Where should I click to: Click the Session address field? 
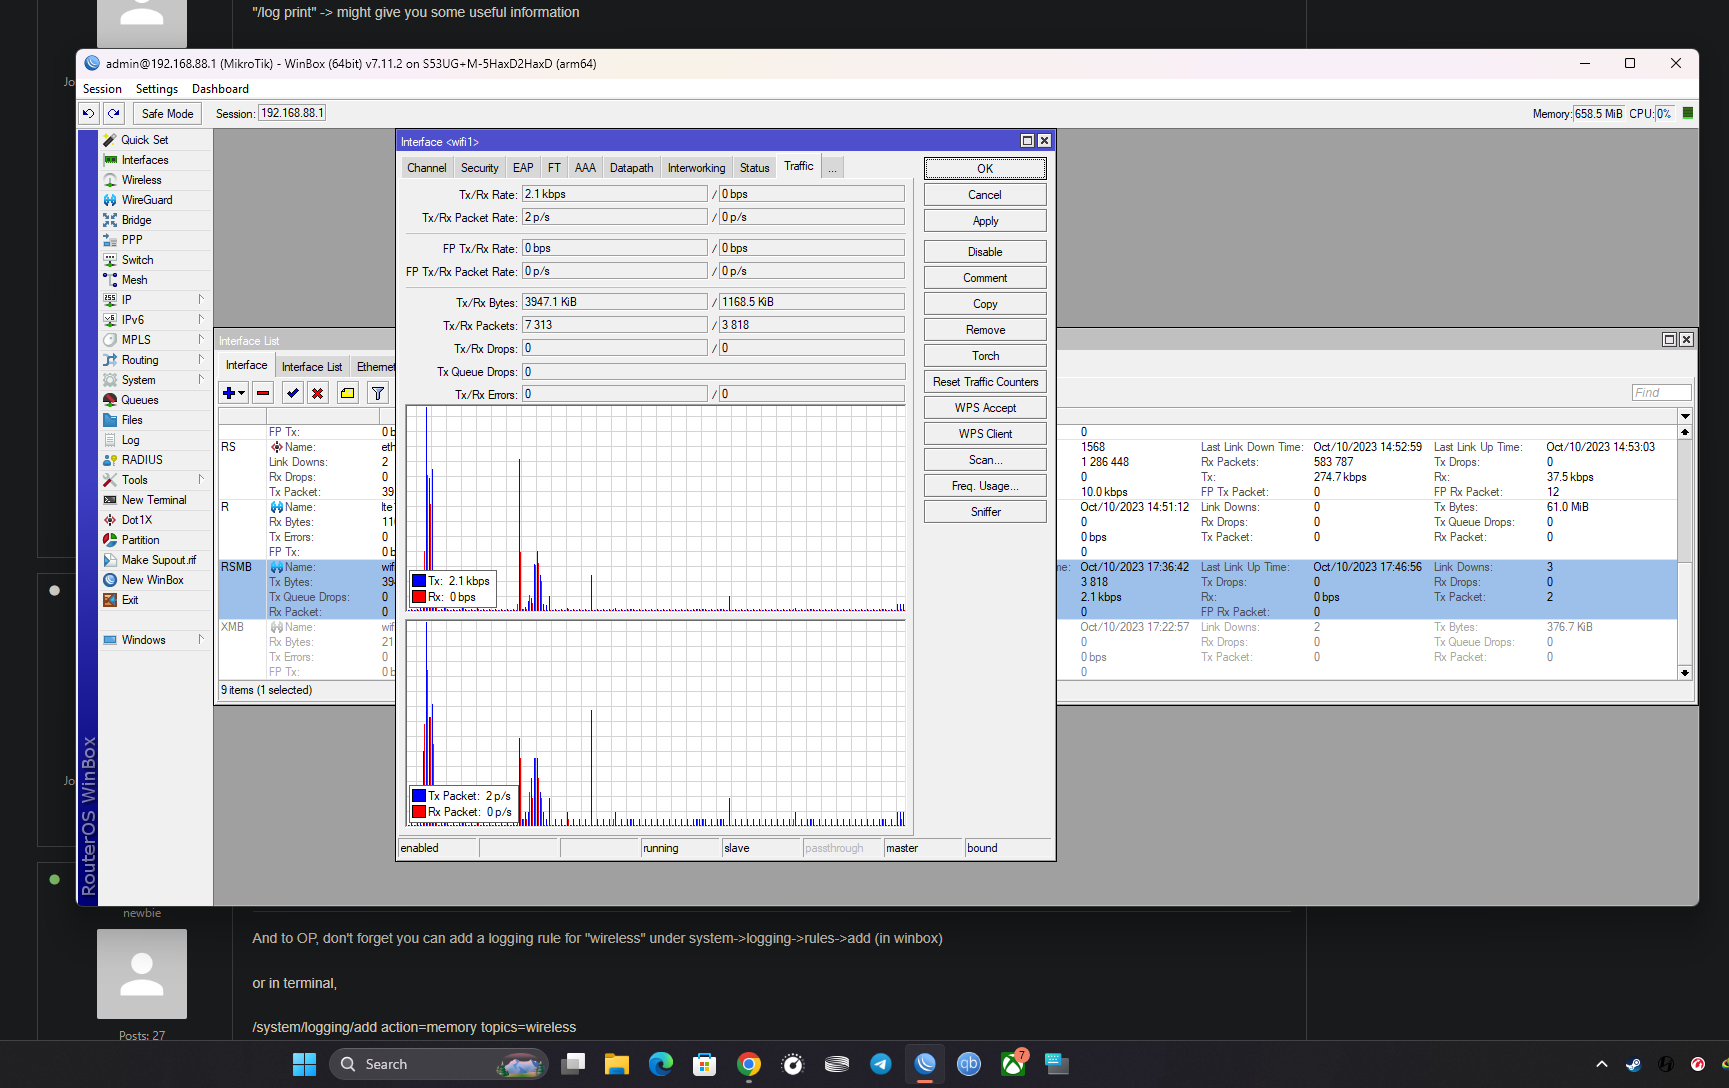click(x=292, y=113)
